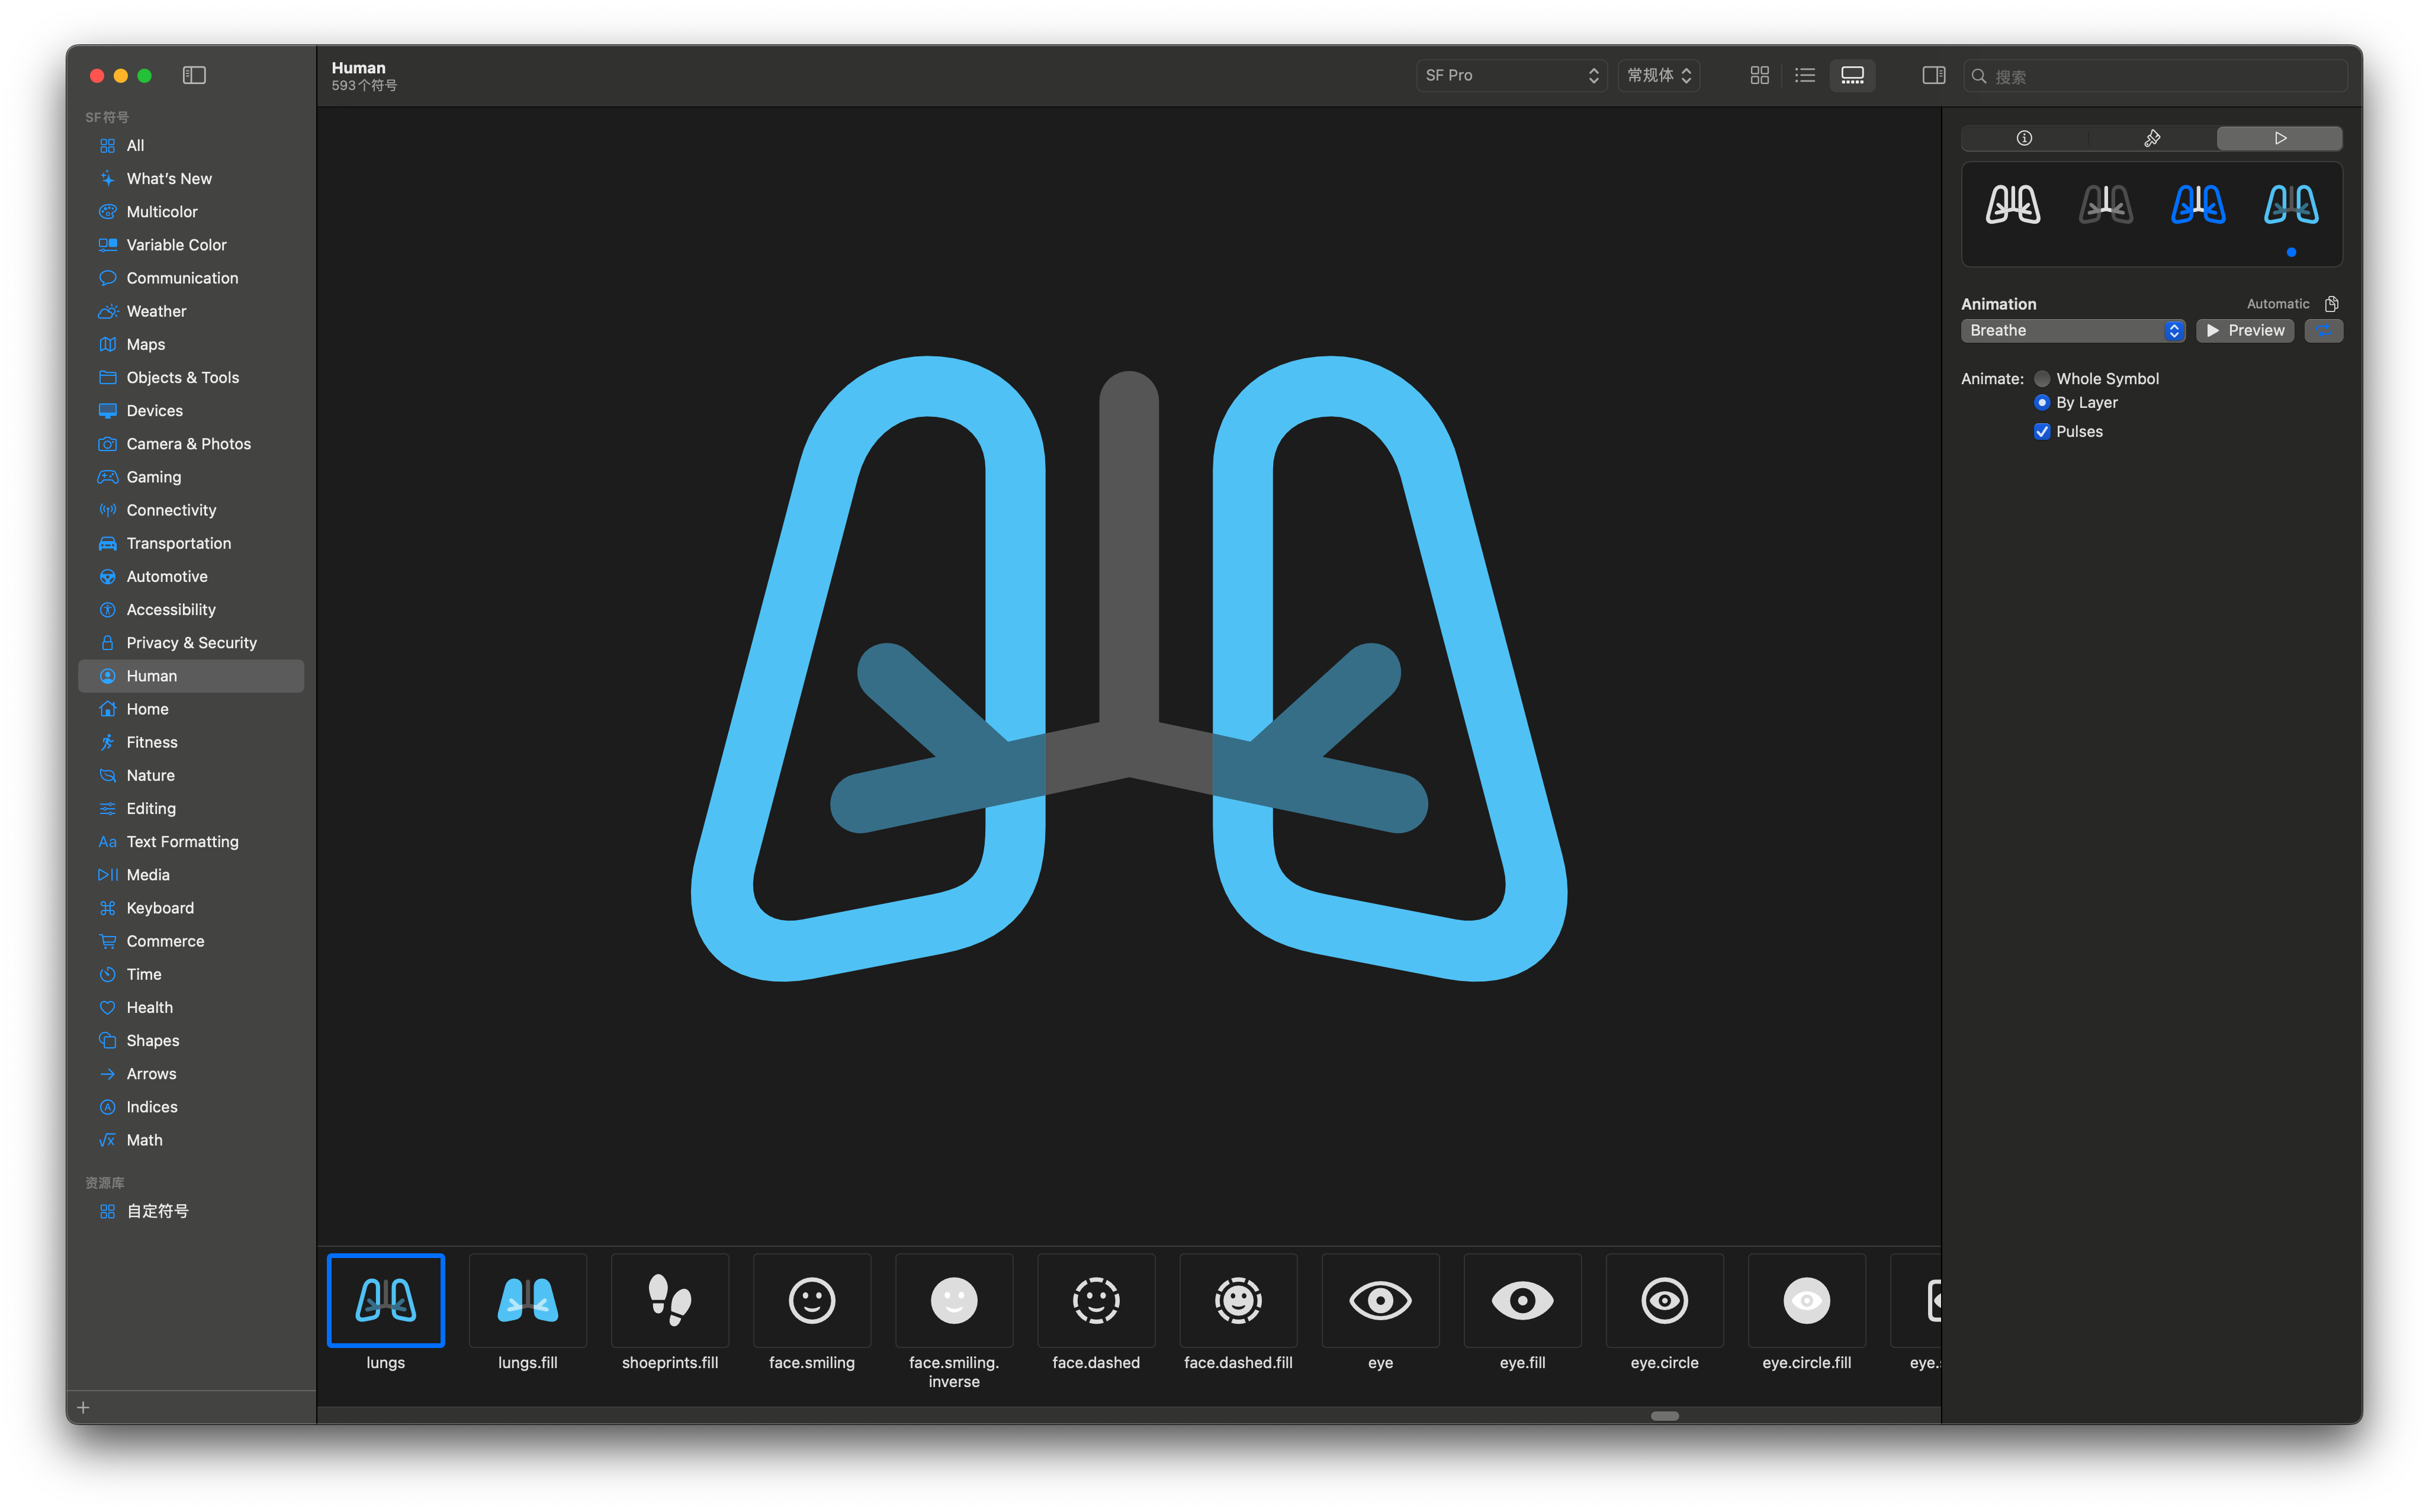
Task: Click the Home house icon
Action: click(x=107, y=709)
